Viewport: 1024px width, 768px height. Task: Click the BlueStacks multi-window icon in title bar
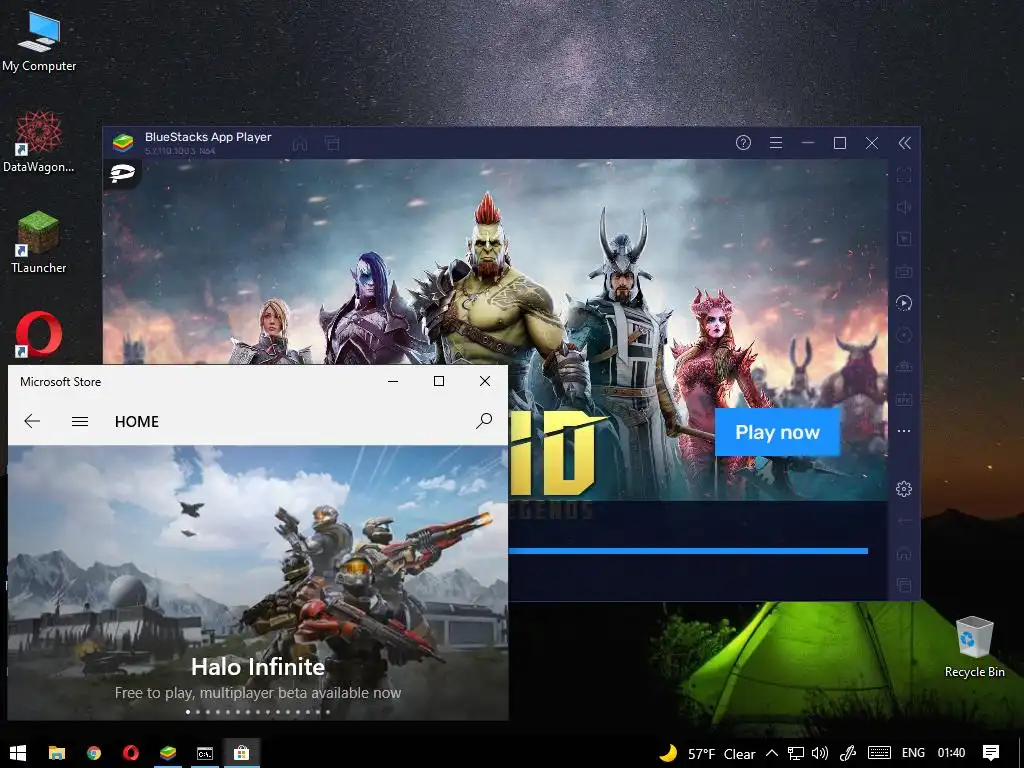click(332, 144)
